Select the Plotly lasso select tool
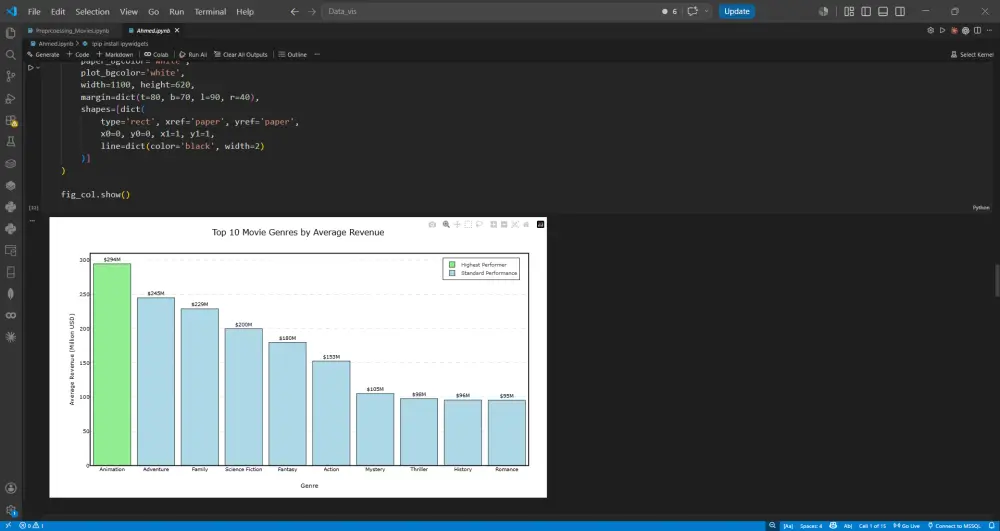Screen dimensions: 1000x531 480,224
